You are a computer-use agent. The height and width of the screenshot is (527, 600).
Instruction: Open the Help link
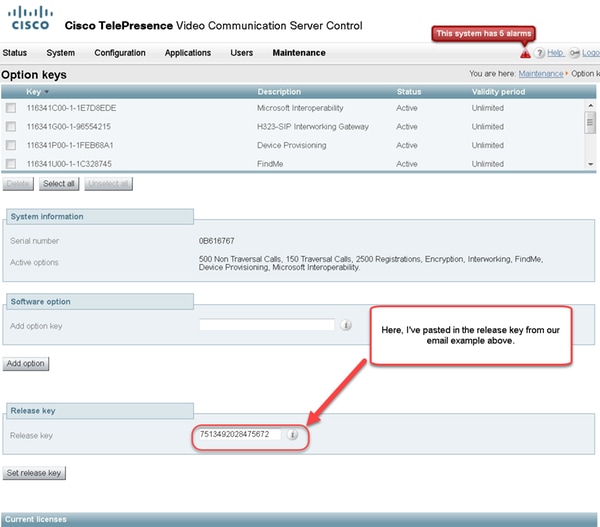click(x=555, y=53)
